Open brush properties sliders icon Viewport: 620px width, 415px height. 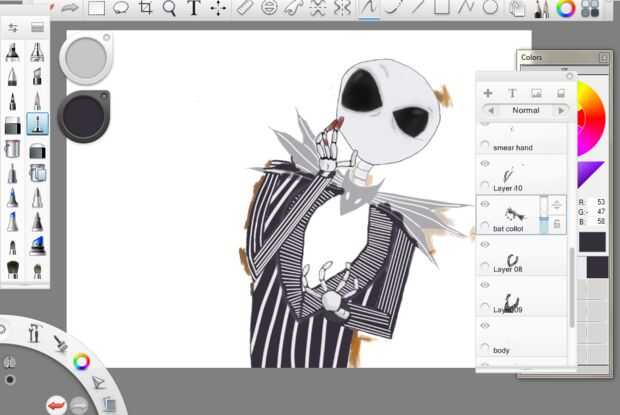[13, 27]
